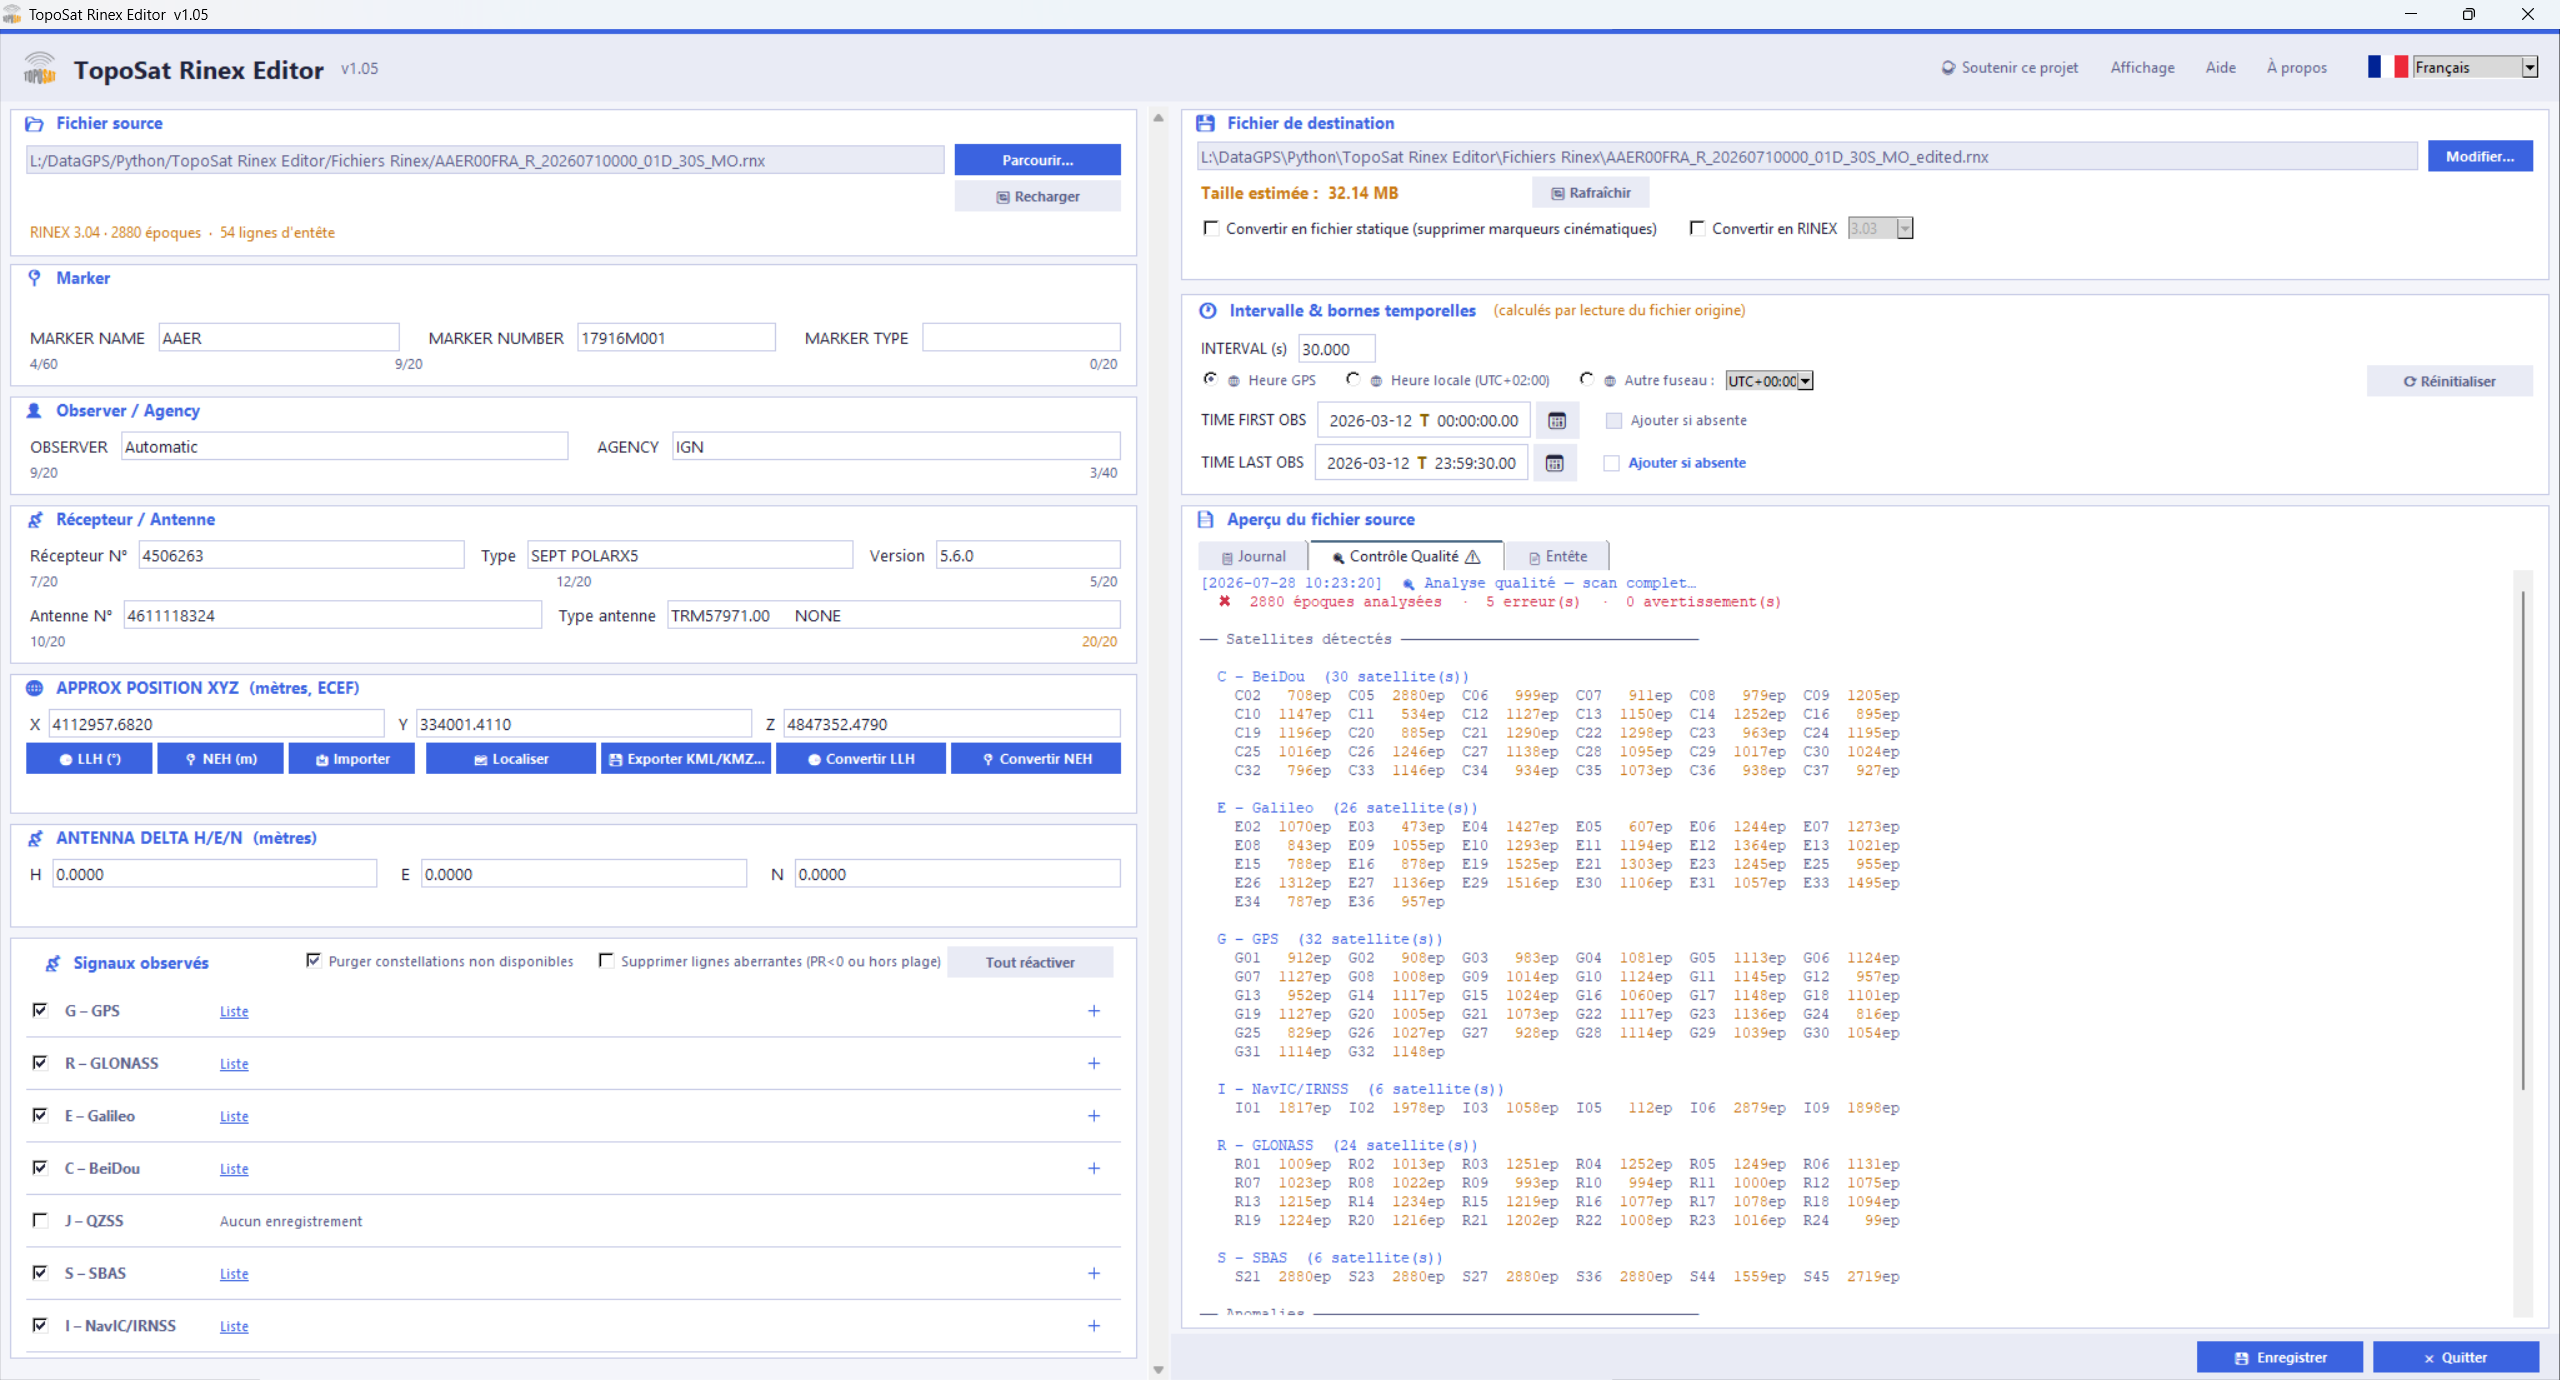Screen dimensions: 2560x1380
Task: Click the French flag icon
Action: [x=2387, y=67]
